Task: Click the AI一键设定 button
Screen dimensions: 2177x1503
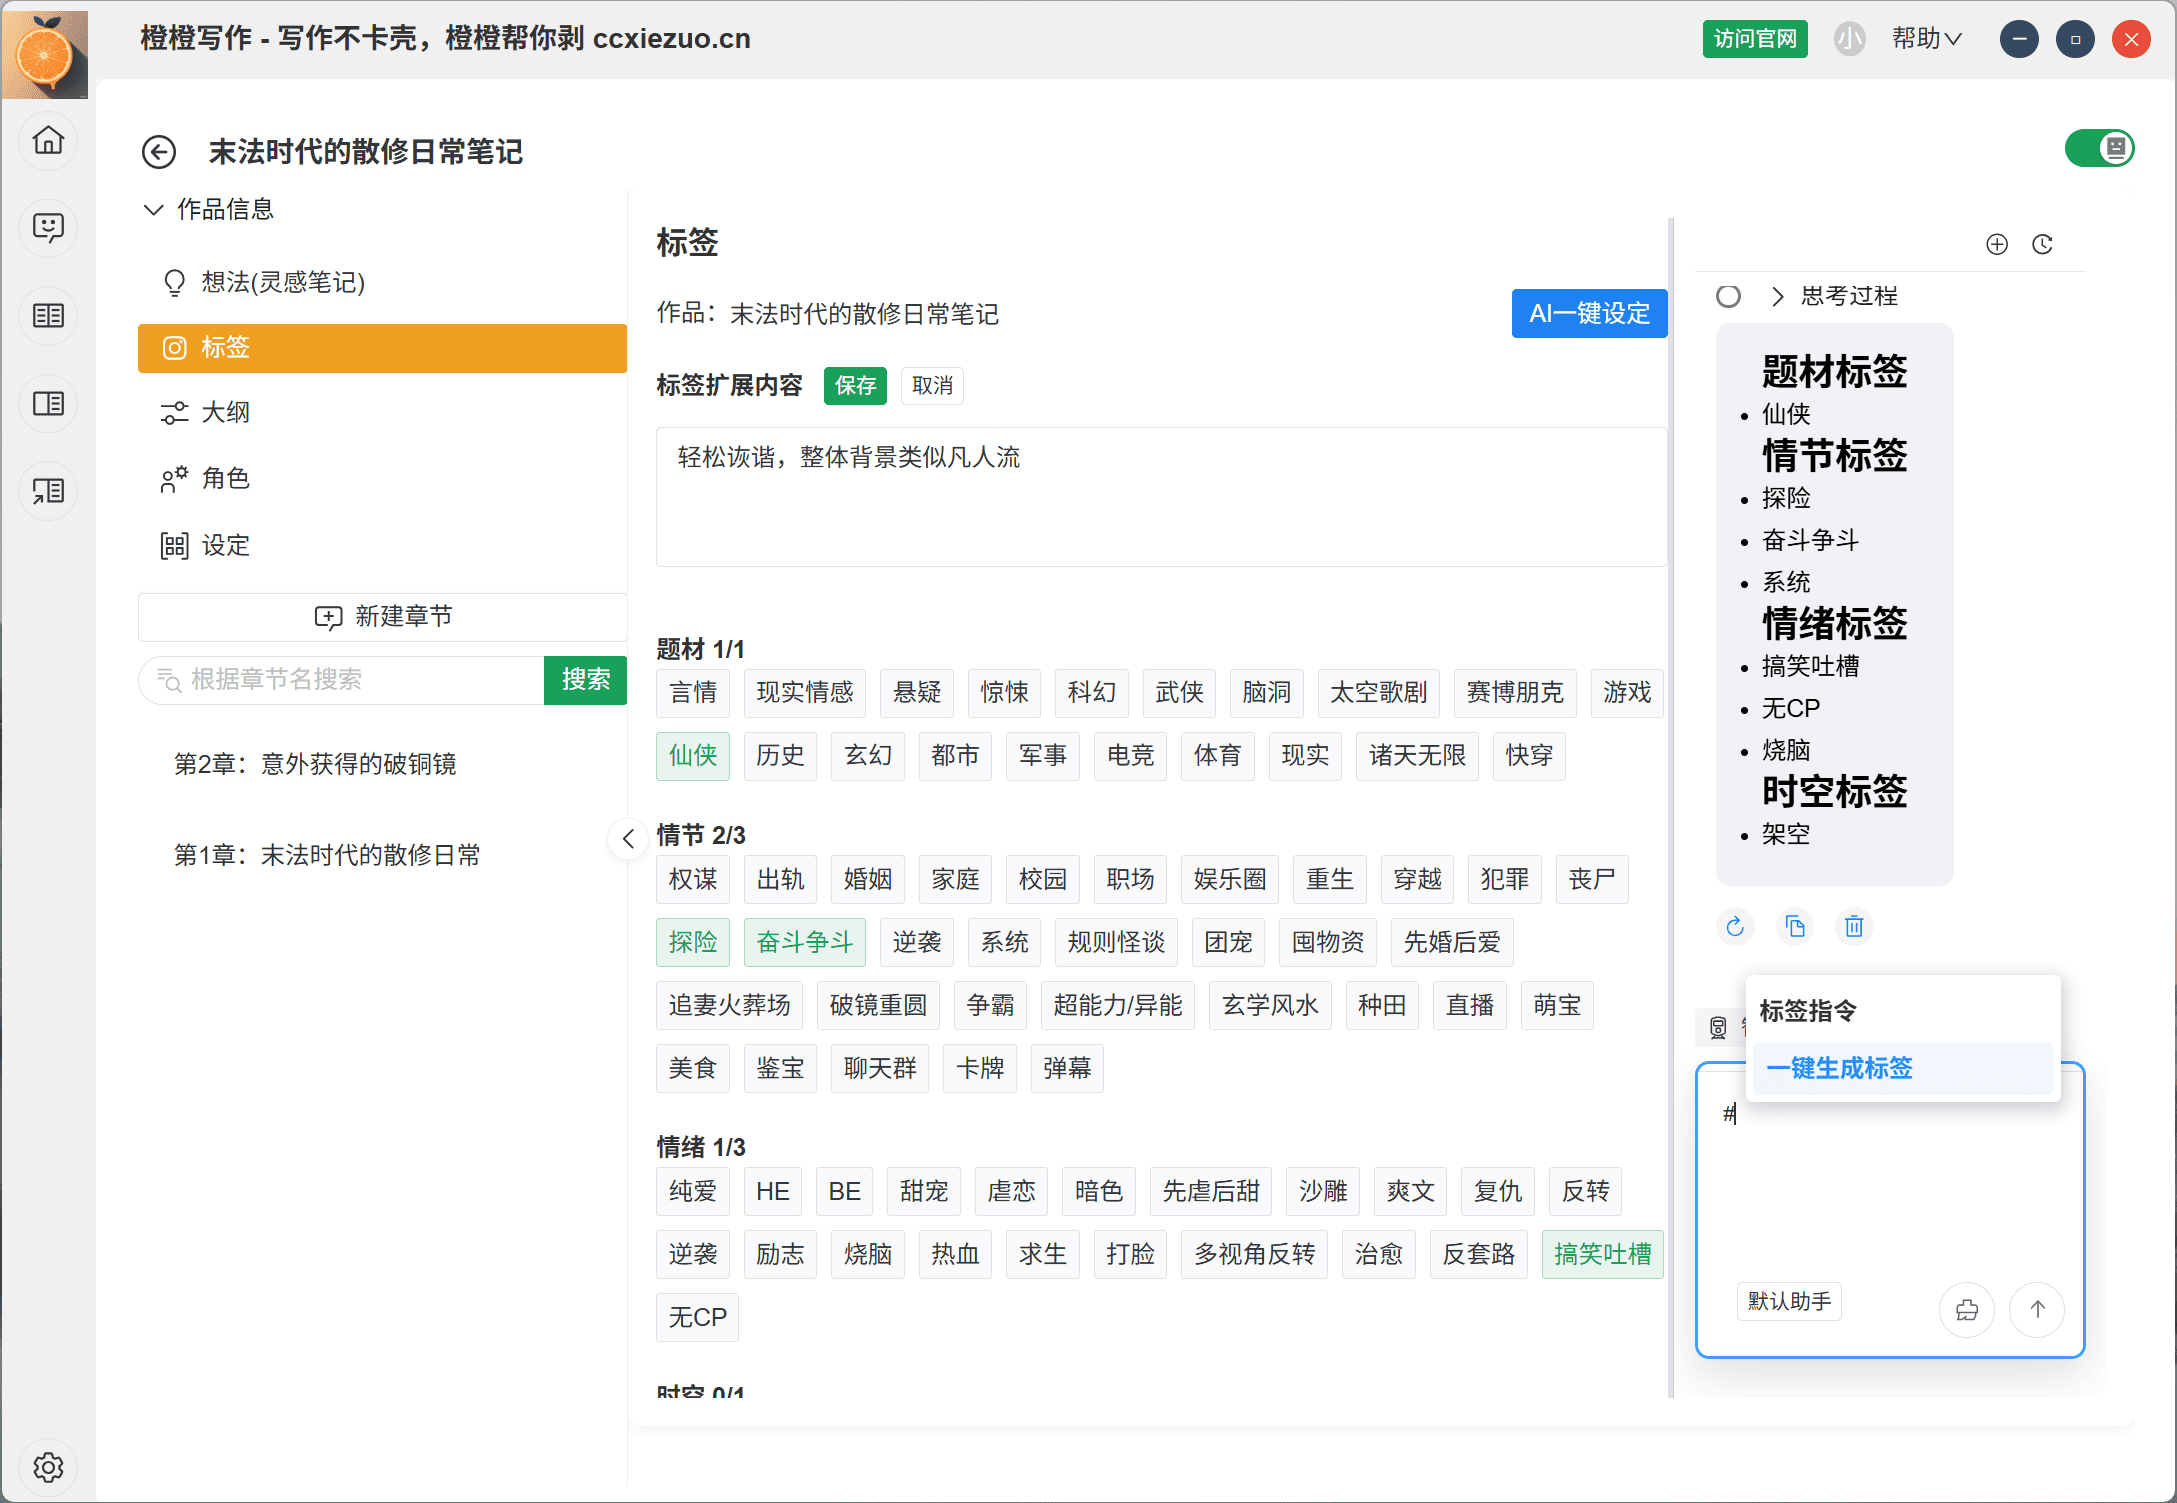Action: pyautogui.click(x=1588, y=314)
